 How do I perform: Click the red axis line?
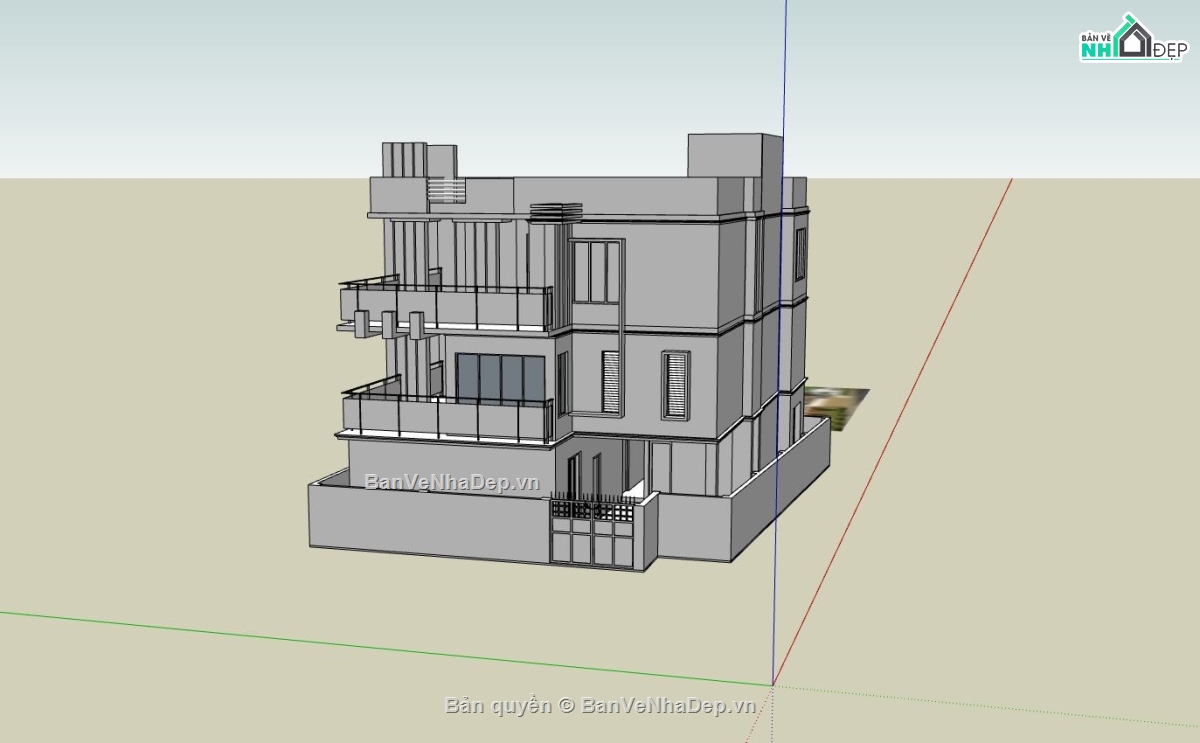pyautogui.click(x=900, y=420)
